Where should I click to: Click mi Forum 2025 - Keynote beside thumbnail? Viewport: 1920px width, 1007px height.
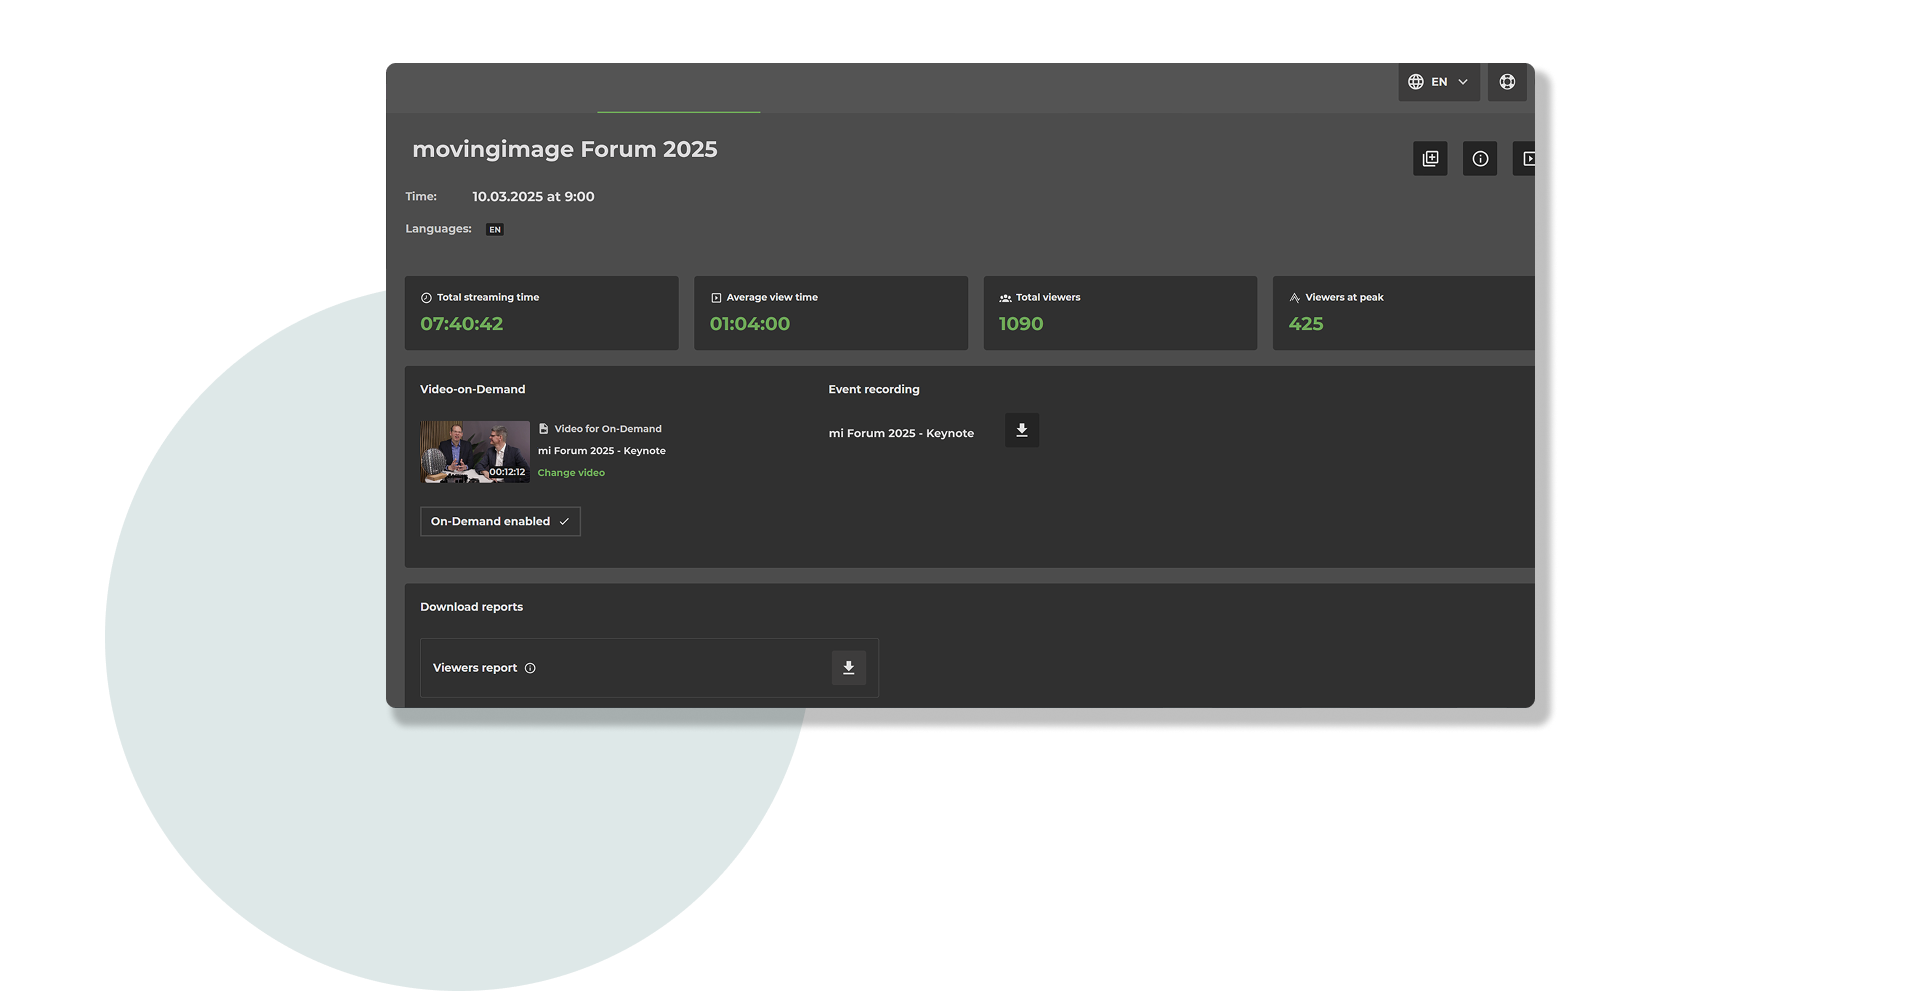coord(602,451)
